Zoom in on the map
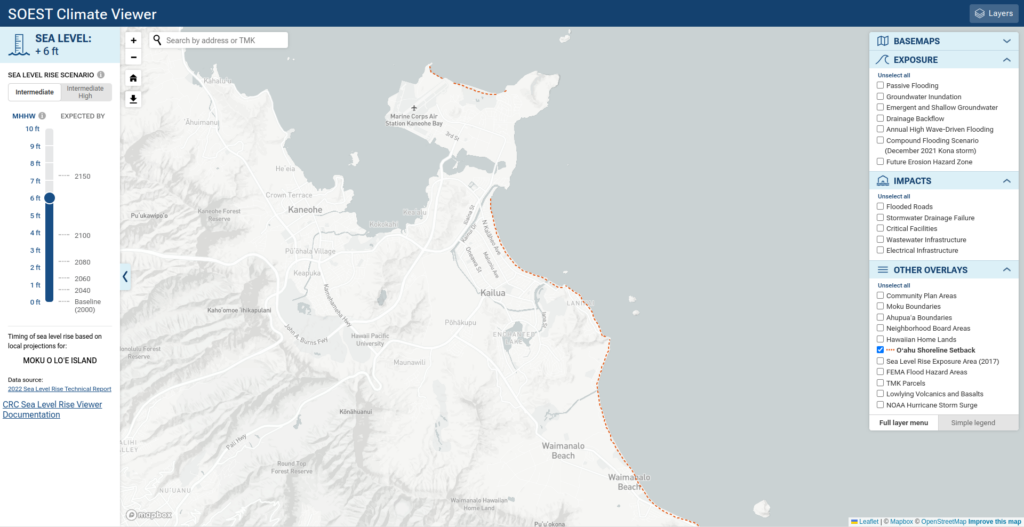The image size is (1024, 527). point(133,40)
